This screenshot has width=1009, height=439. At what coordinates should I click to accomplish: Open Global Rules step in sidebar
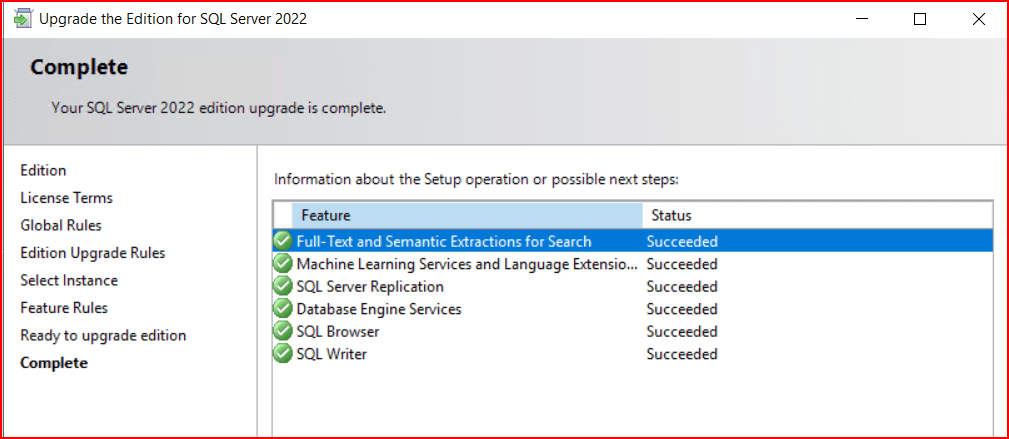61,226
